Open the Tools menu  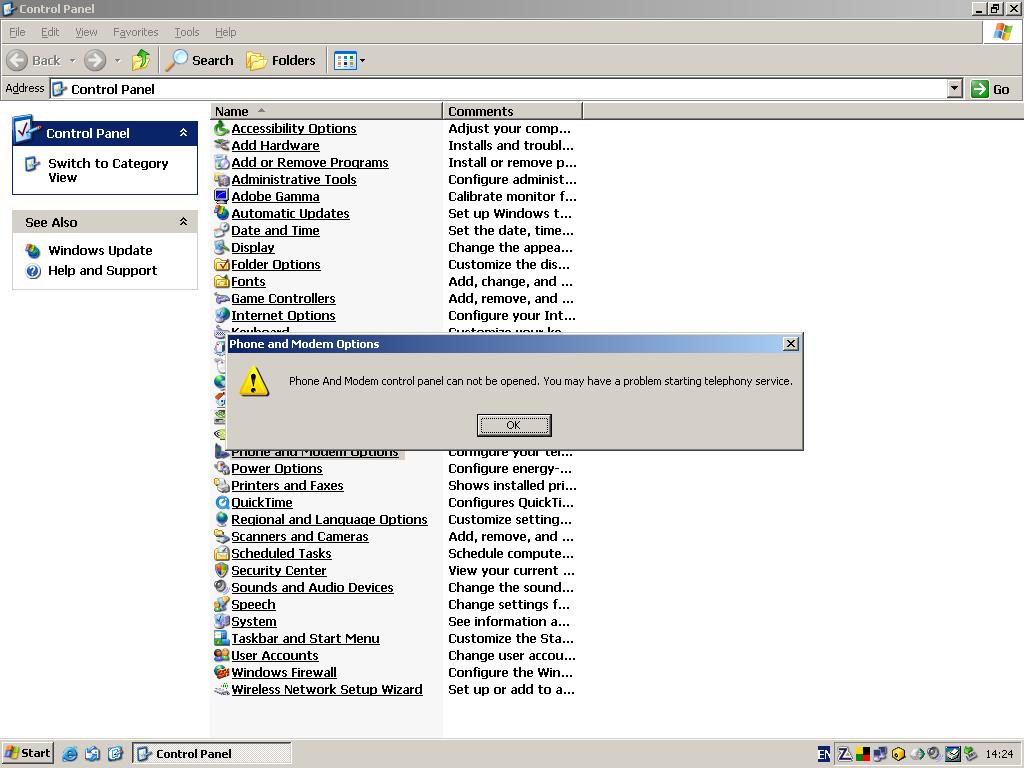(x=187, y=32)
